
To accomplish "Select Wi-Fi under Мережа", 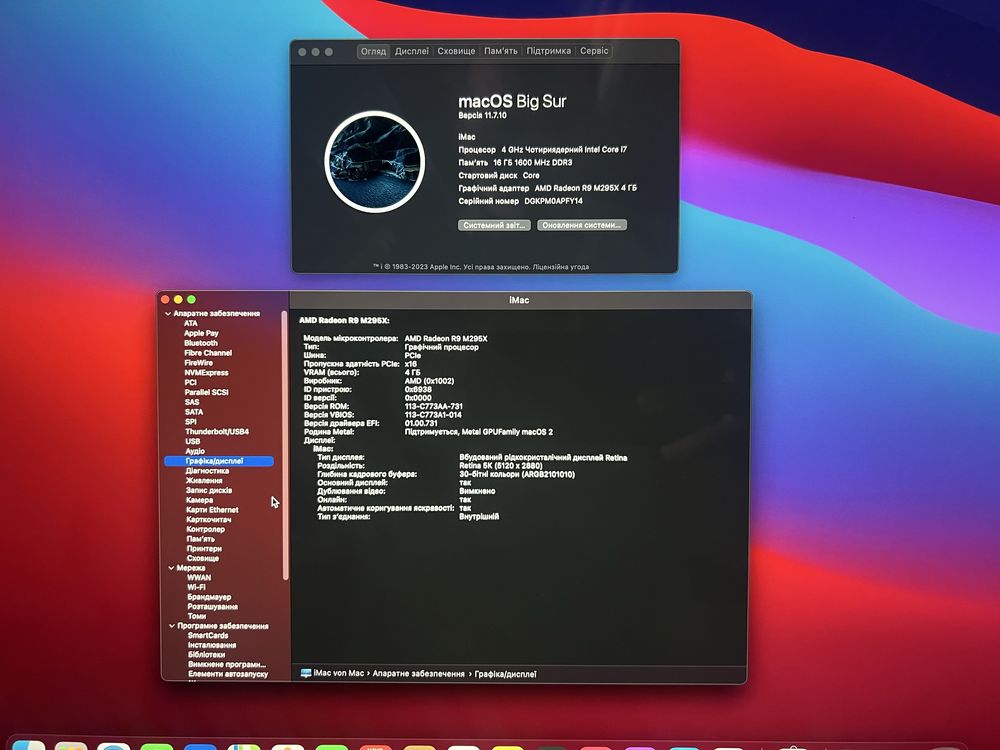I will click(196, 587).
